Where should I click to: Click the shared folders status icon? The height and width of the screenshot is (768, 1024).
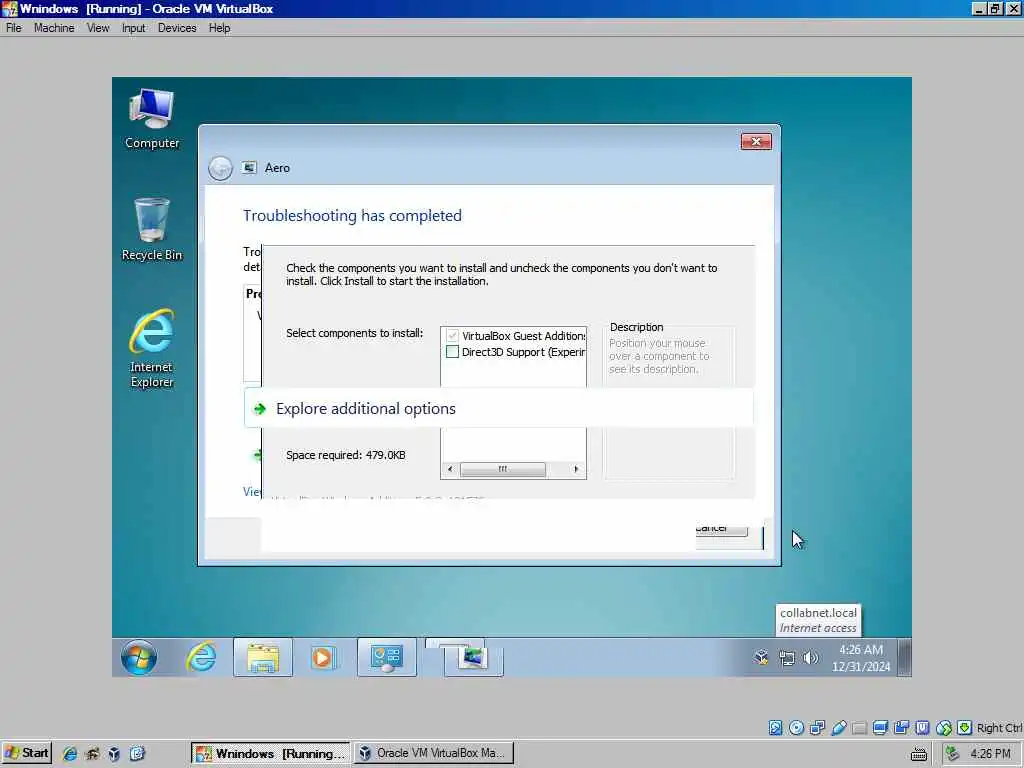[859, 728]
